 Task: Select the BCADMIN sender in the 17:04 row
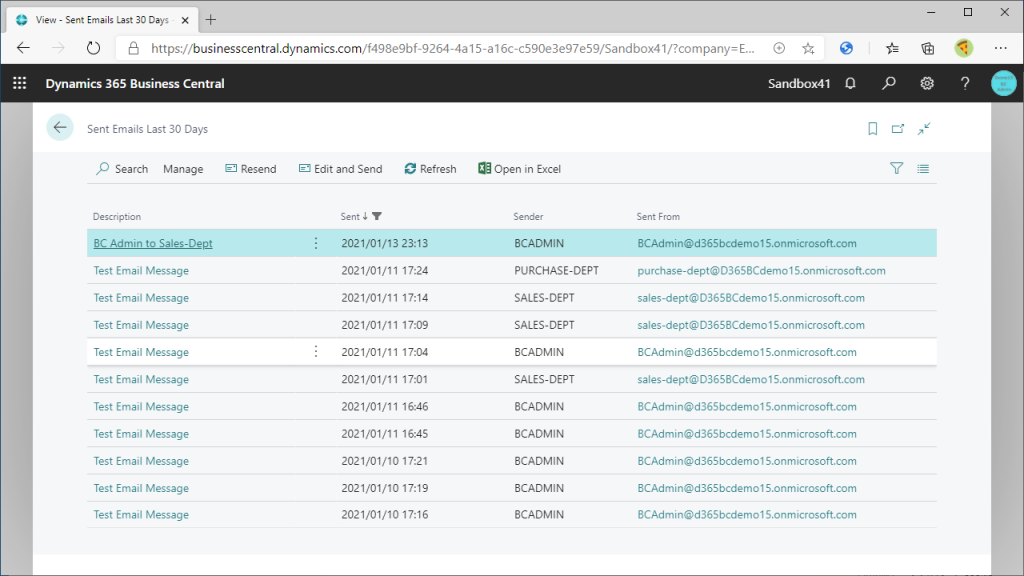tap(539, 352)
